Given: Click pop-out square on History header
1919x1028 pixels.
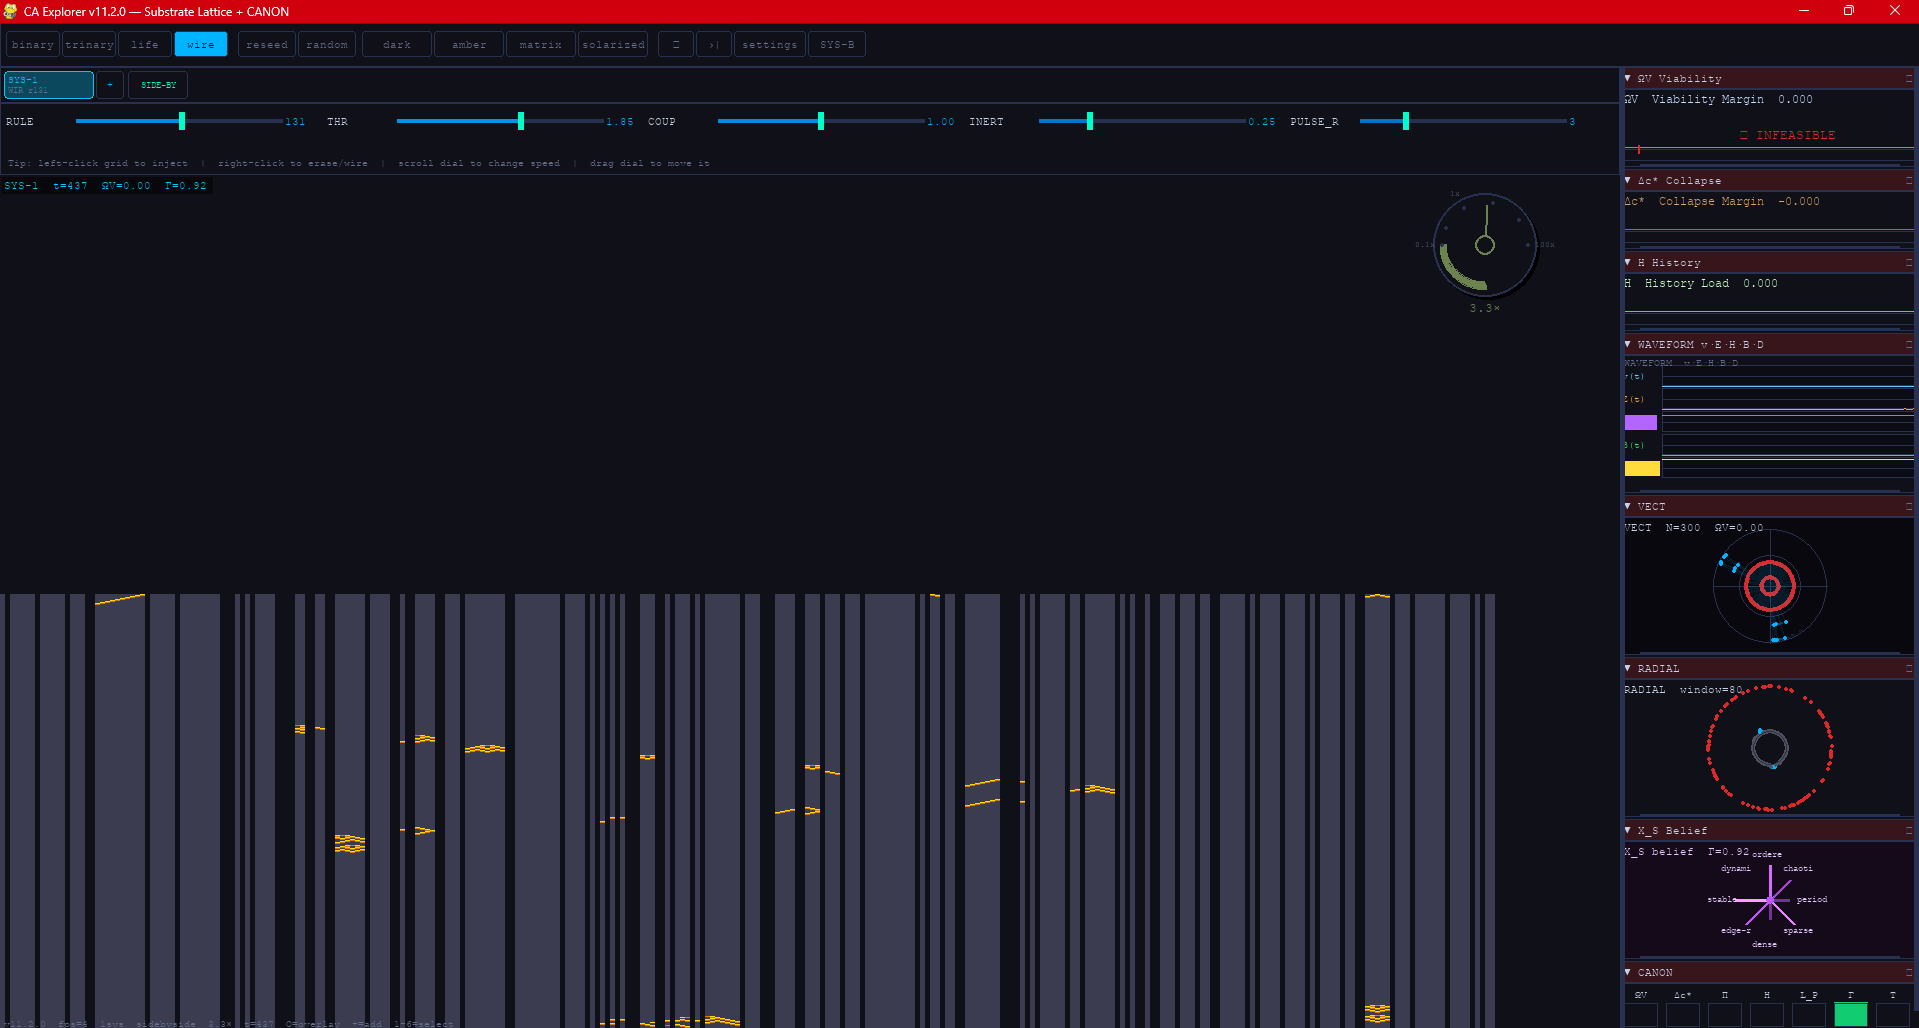Looking at the screenshot, I should [1908, 262].
